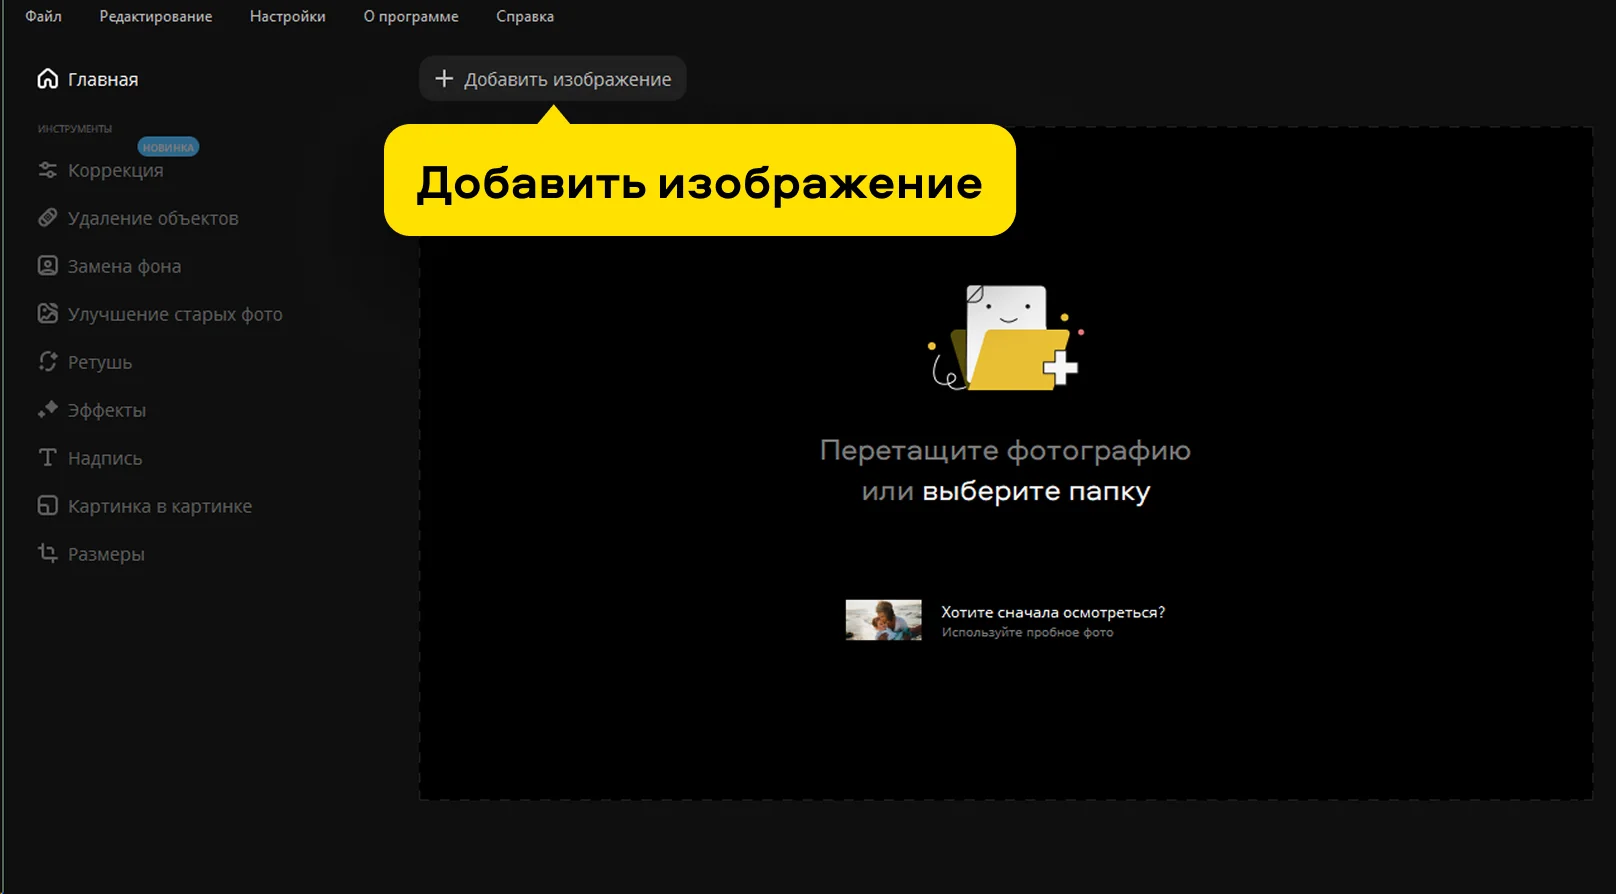
Task: Click the icon for Картинка в картинке
Action: click(x=47, y=506)
